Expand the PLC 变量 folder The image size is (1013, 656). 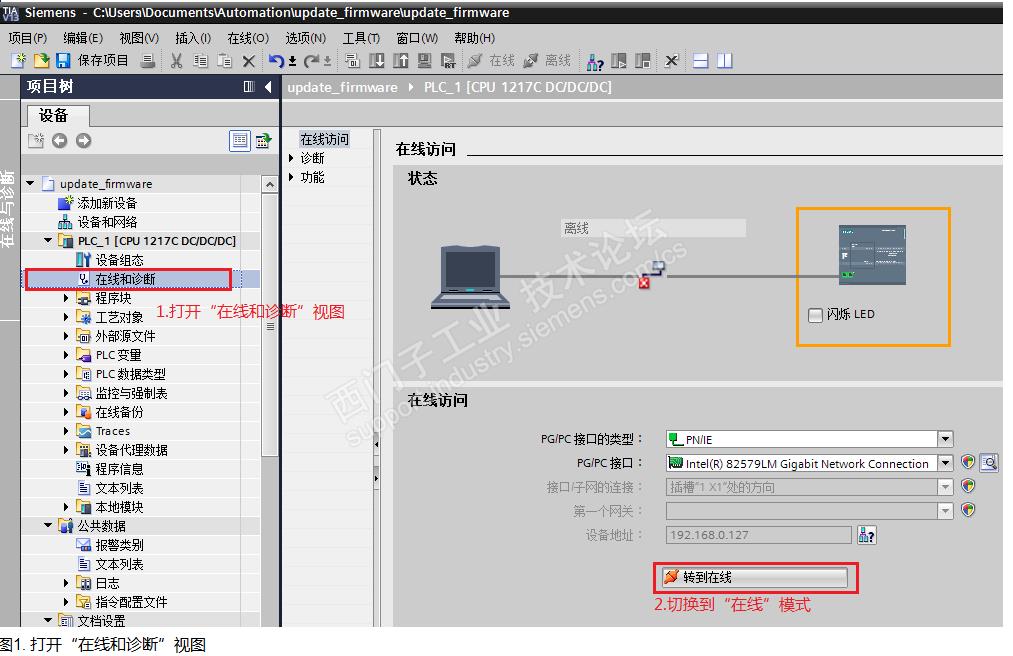point(66,355)
